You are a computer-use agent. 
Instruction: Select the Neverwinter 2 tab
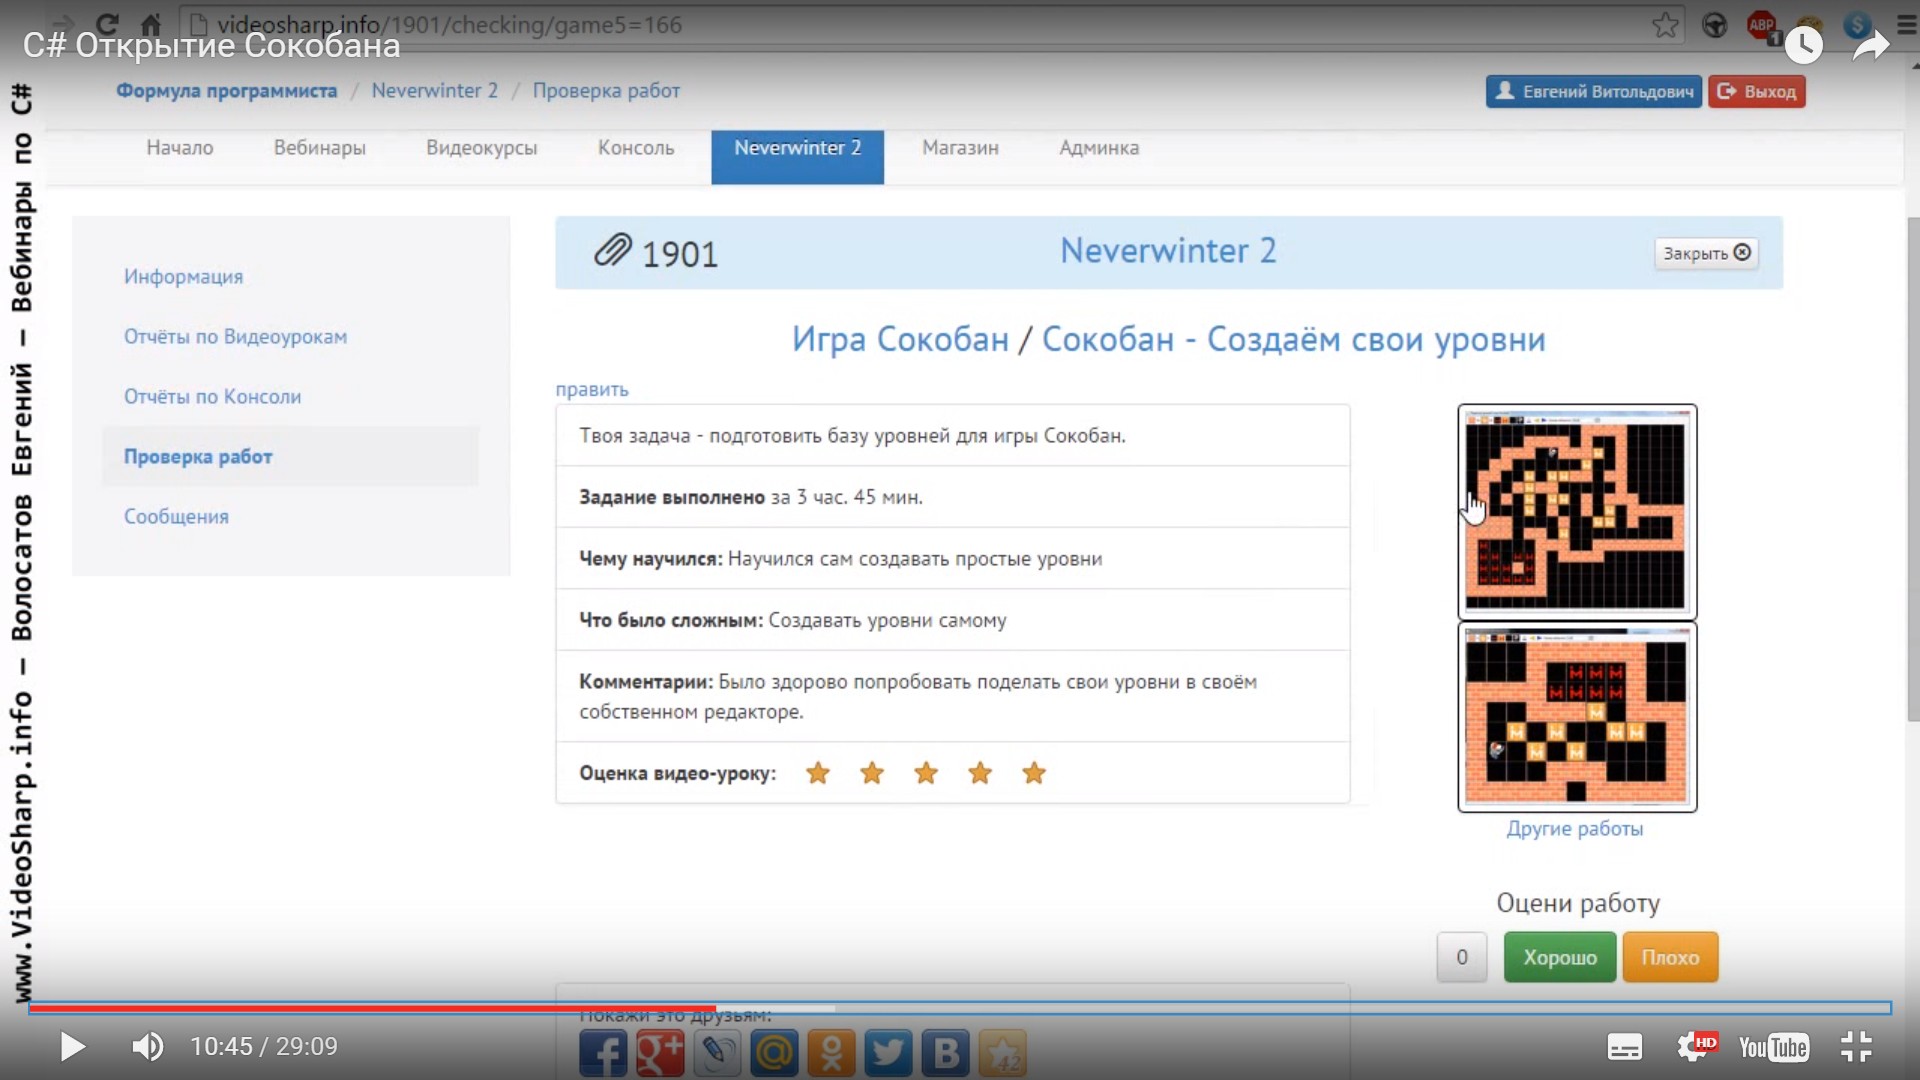797,157
